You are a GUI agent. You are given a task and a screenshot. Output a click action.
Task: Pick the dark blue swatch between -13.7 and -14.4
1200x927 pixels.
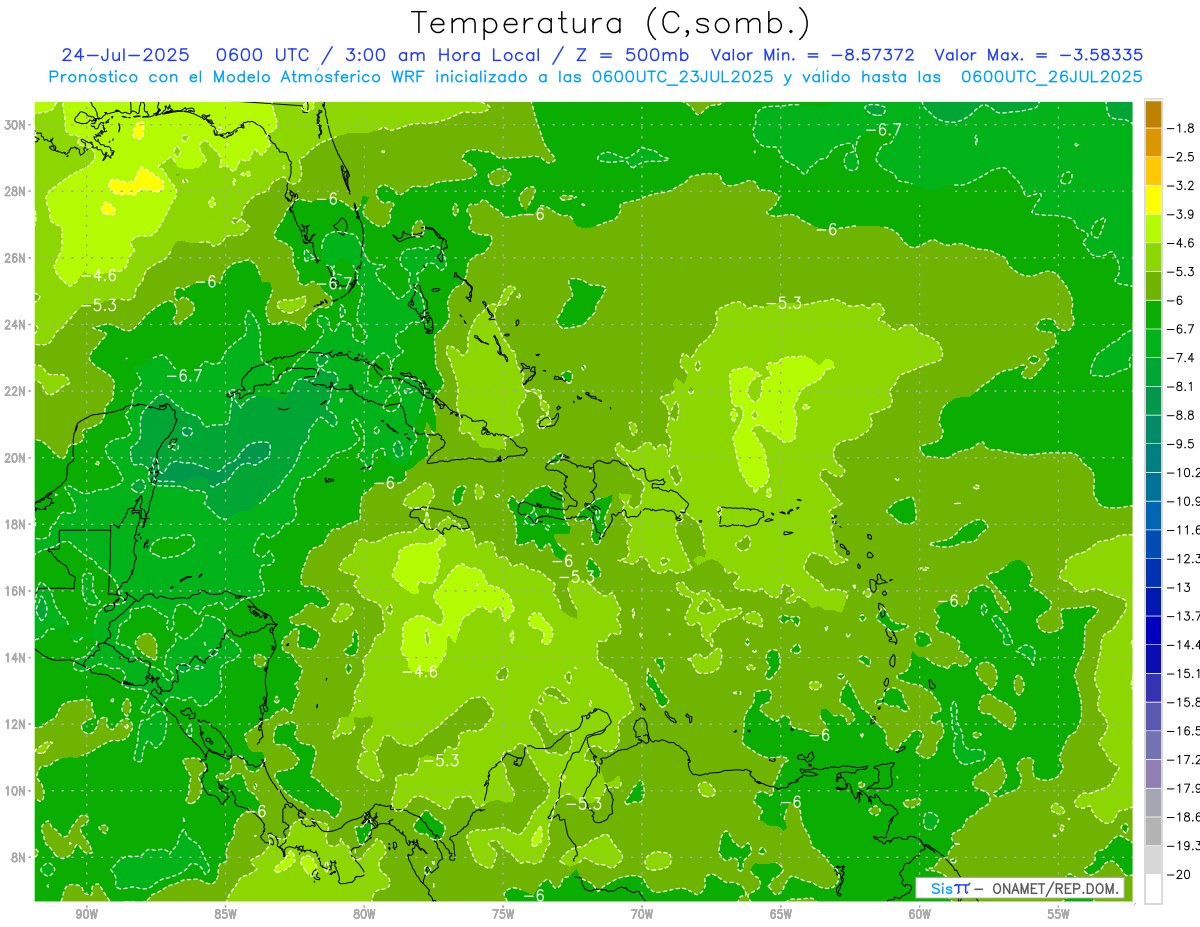pos(1153,631)
